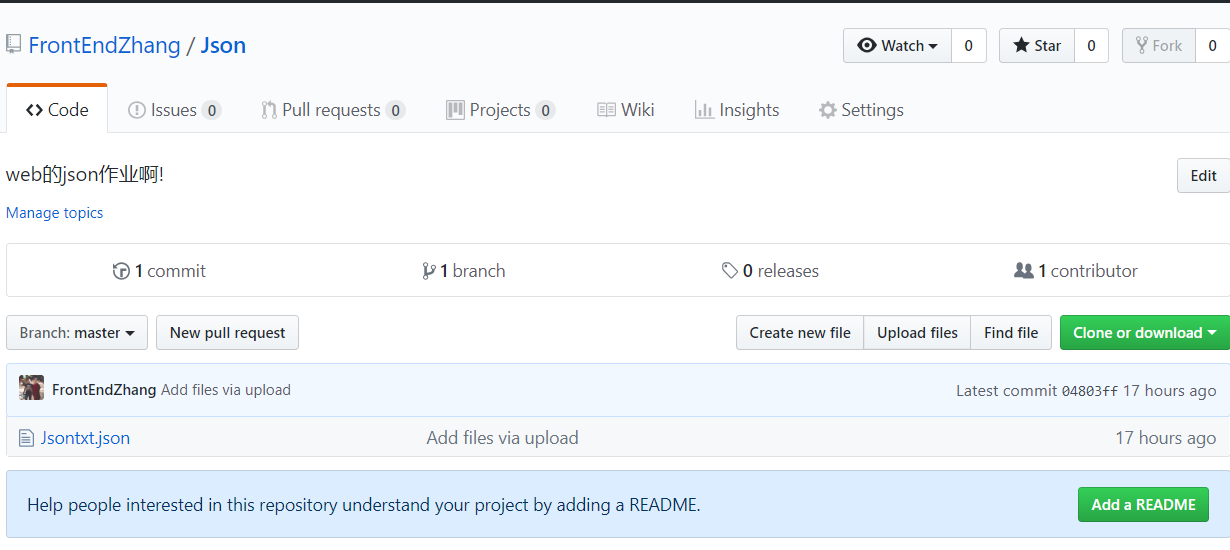Click the branch icon beside 1 branch
This screenshot has height=550, width=1230.
pos(429,271)
